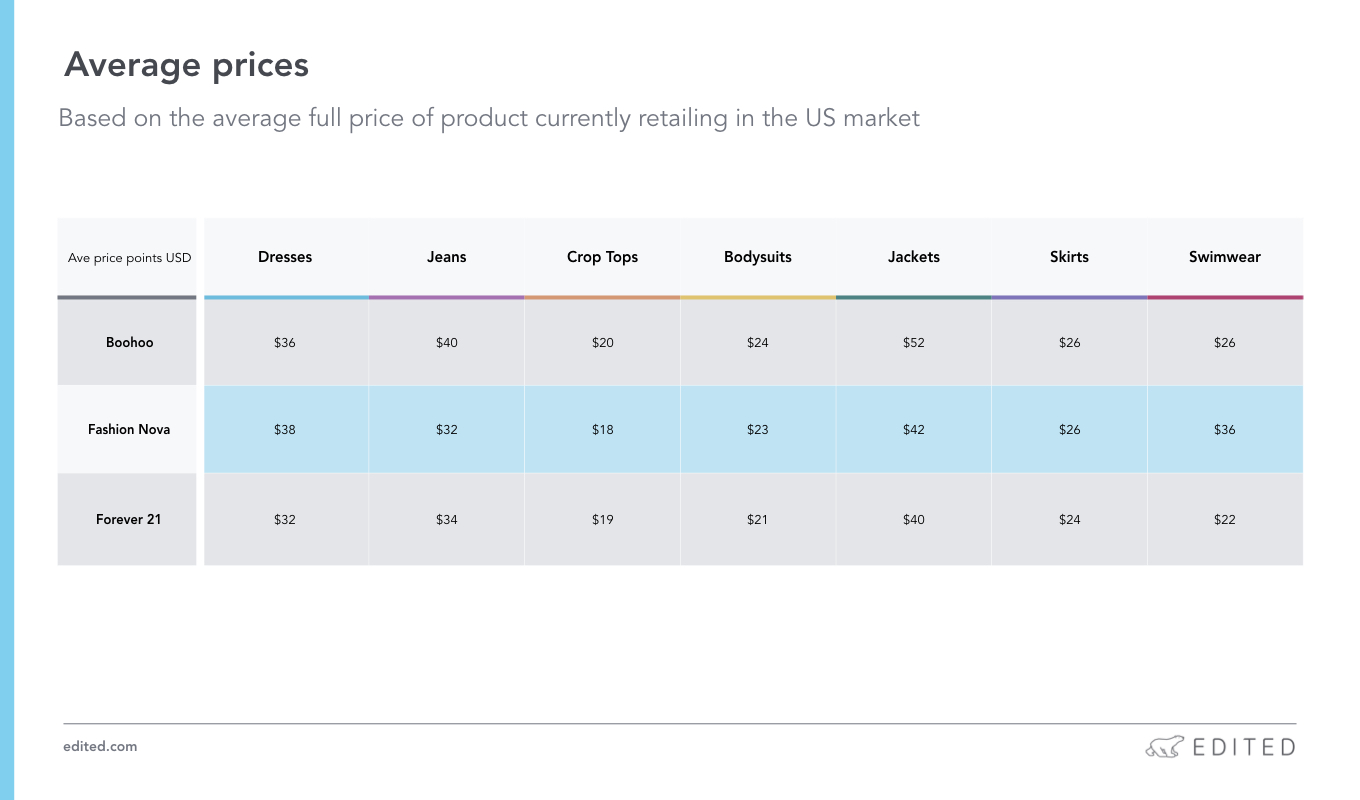Select Boohoo's $40 Jeans price cell
The height and width of the screenshot is (800, 1360).
coord(446,342)
